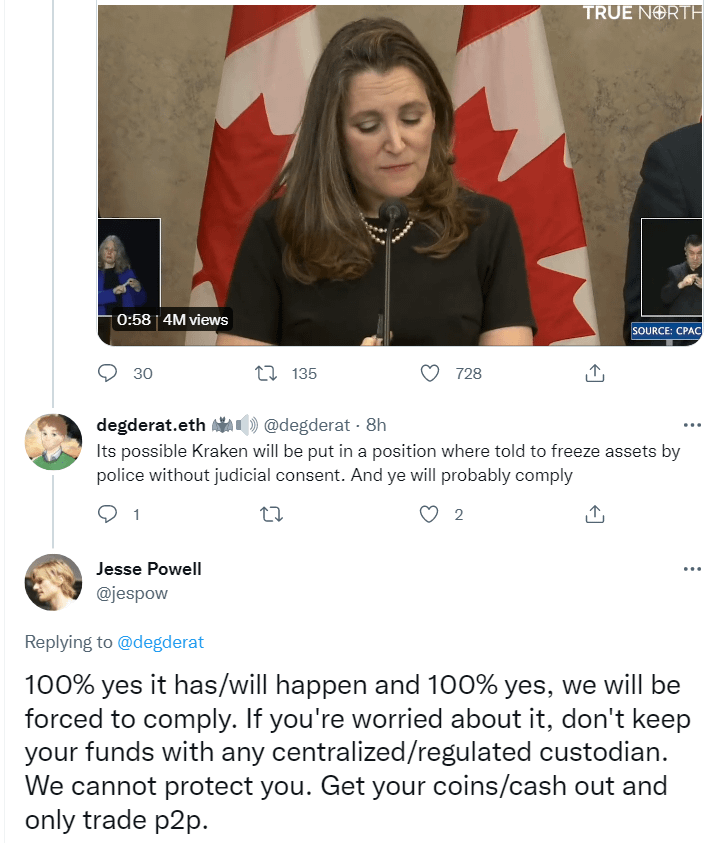
Task: Retweet the video tweet with 135 retweets
Action: click(266, 373)
